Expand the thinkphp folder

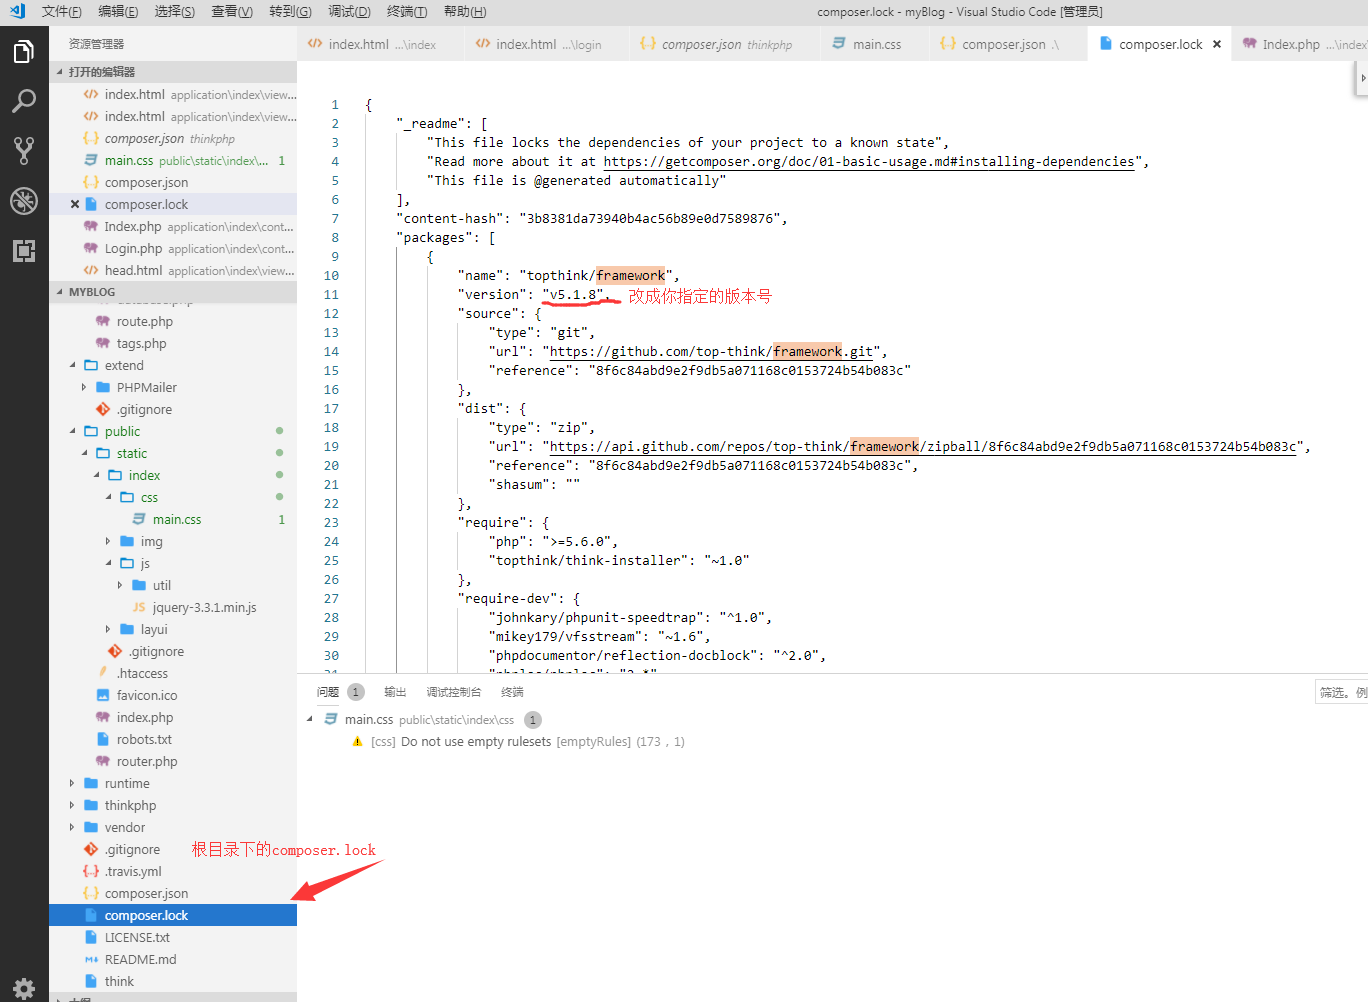[x=73, y=805]
